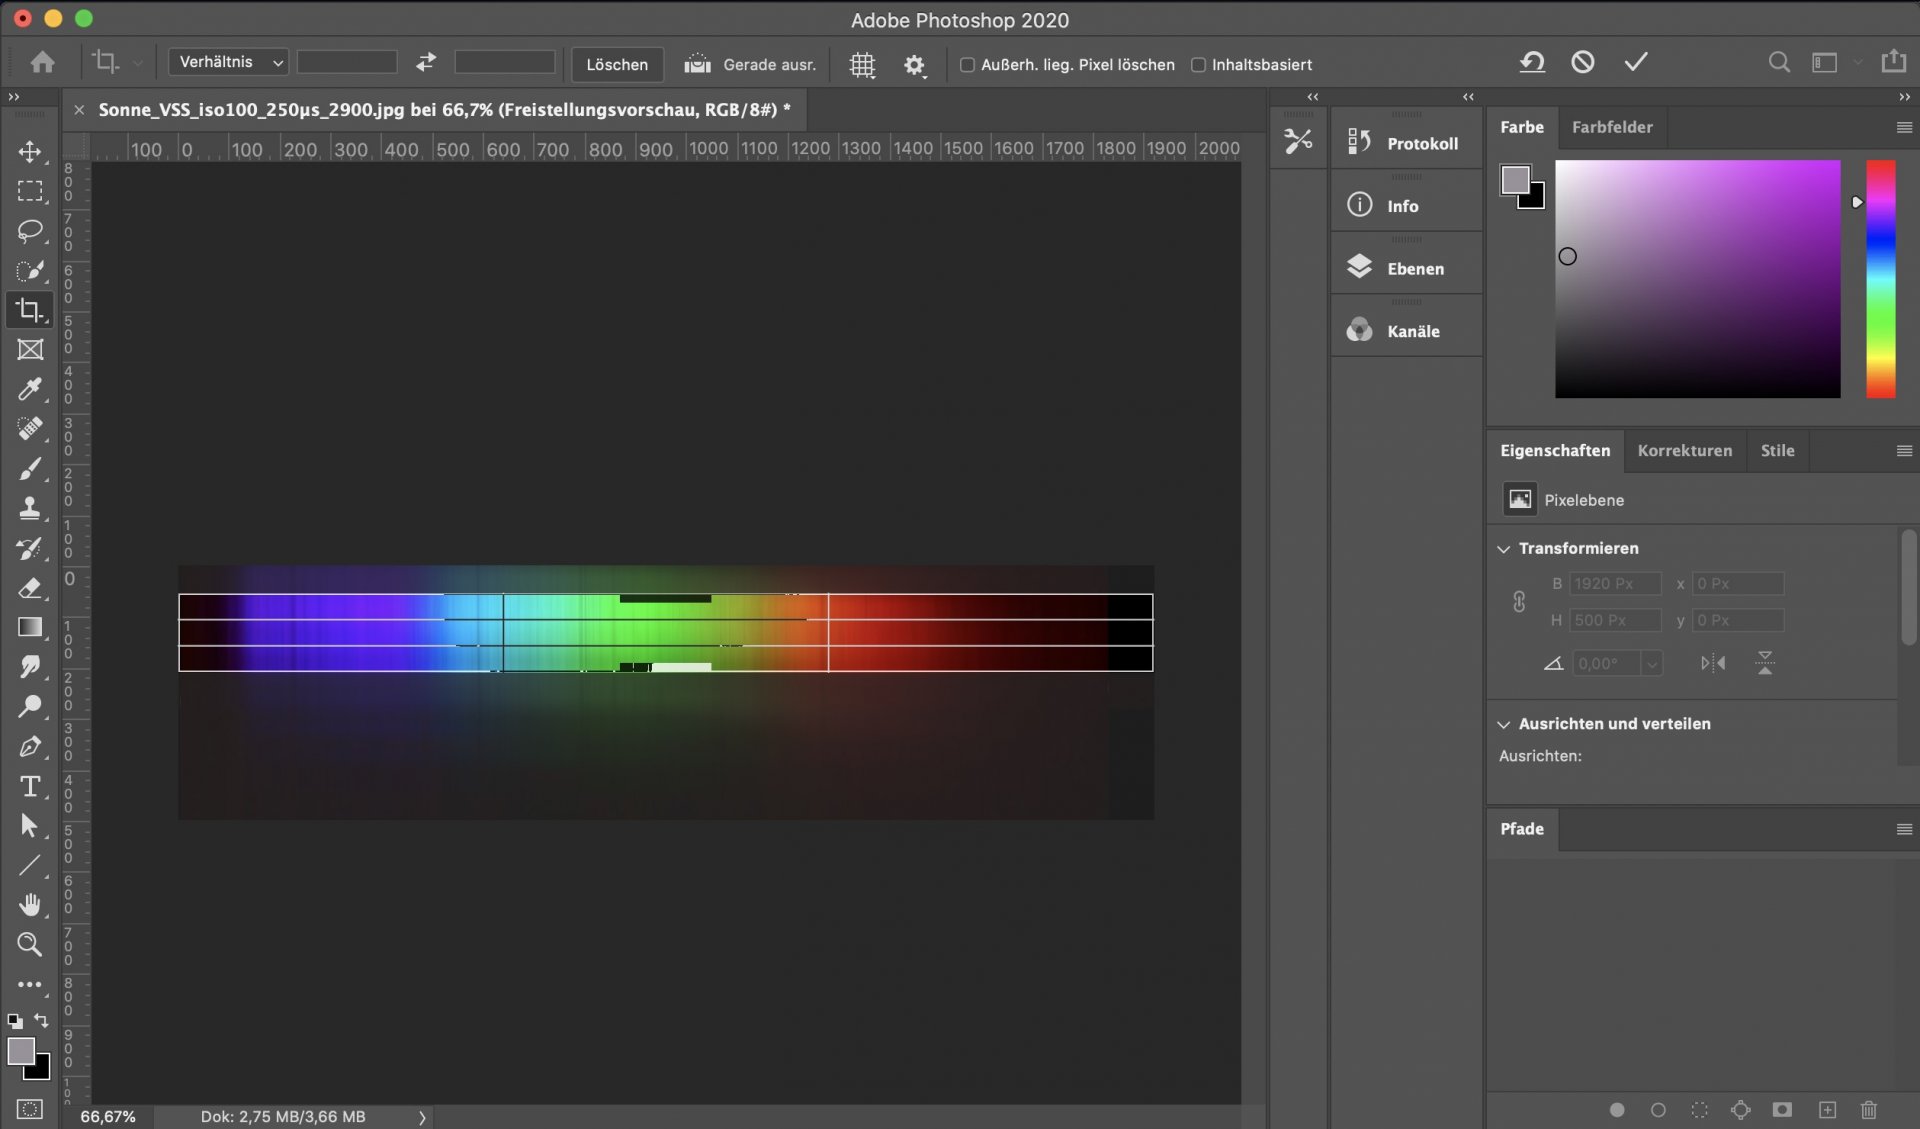The width and height of the screenshot is (1920, 1129).
Task: Click the 'Gerade ausr.' straighten button
Action: (x=750, y=64)
